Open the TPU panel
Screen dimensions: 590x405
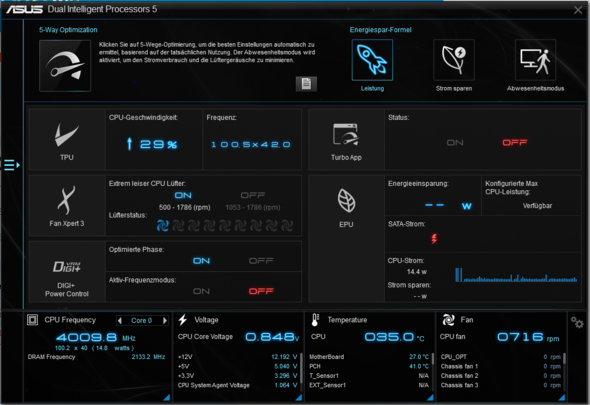(67, 140)
